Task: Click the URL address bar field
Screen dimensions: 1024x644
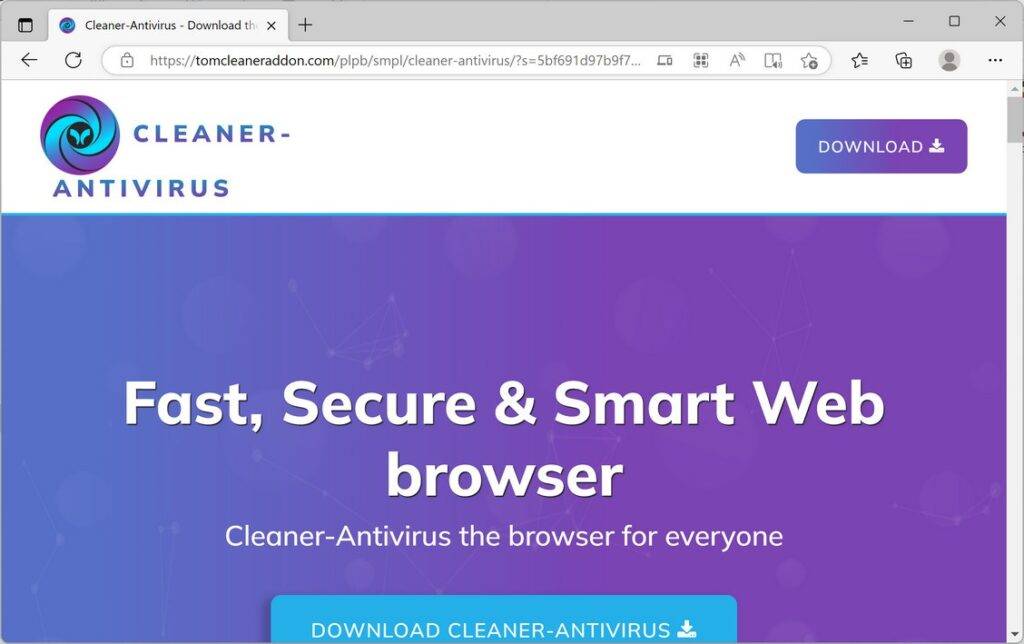Action: [x=394, y=61]
